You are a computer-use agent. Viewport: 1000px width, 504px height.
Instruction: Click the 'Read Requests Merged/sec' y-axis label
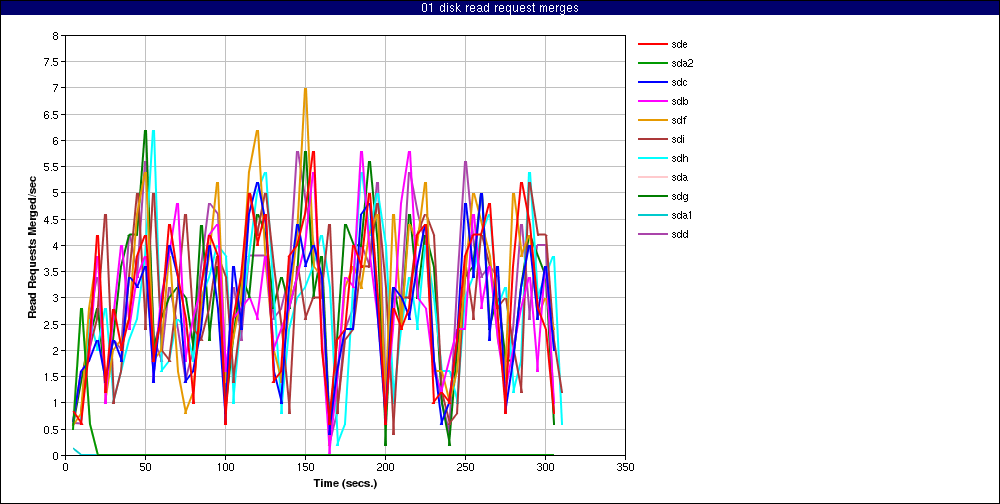pyautogui.click(x=32, y=246)
